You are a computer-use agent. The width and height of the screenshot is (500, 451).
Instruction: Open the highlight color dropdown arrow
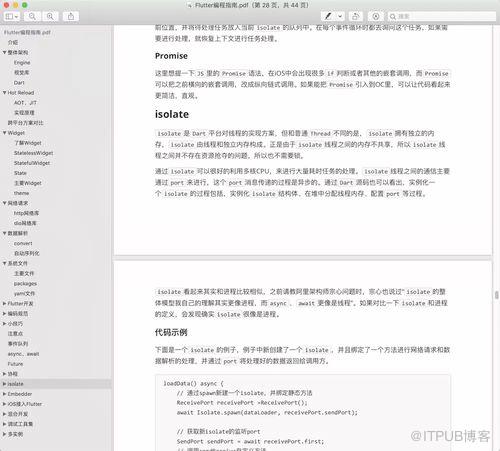(x=340, y=16)
